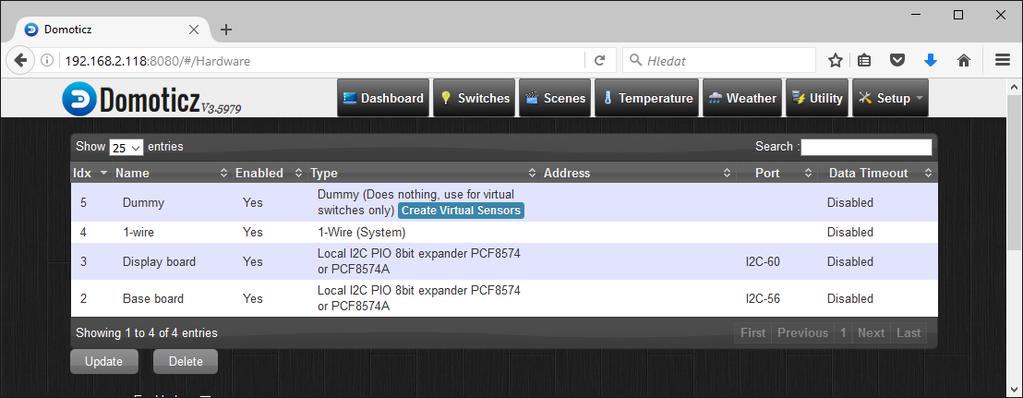Bookmark this page with star icon
This screenshot has width=1023, height=398.
835,61
